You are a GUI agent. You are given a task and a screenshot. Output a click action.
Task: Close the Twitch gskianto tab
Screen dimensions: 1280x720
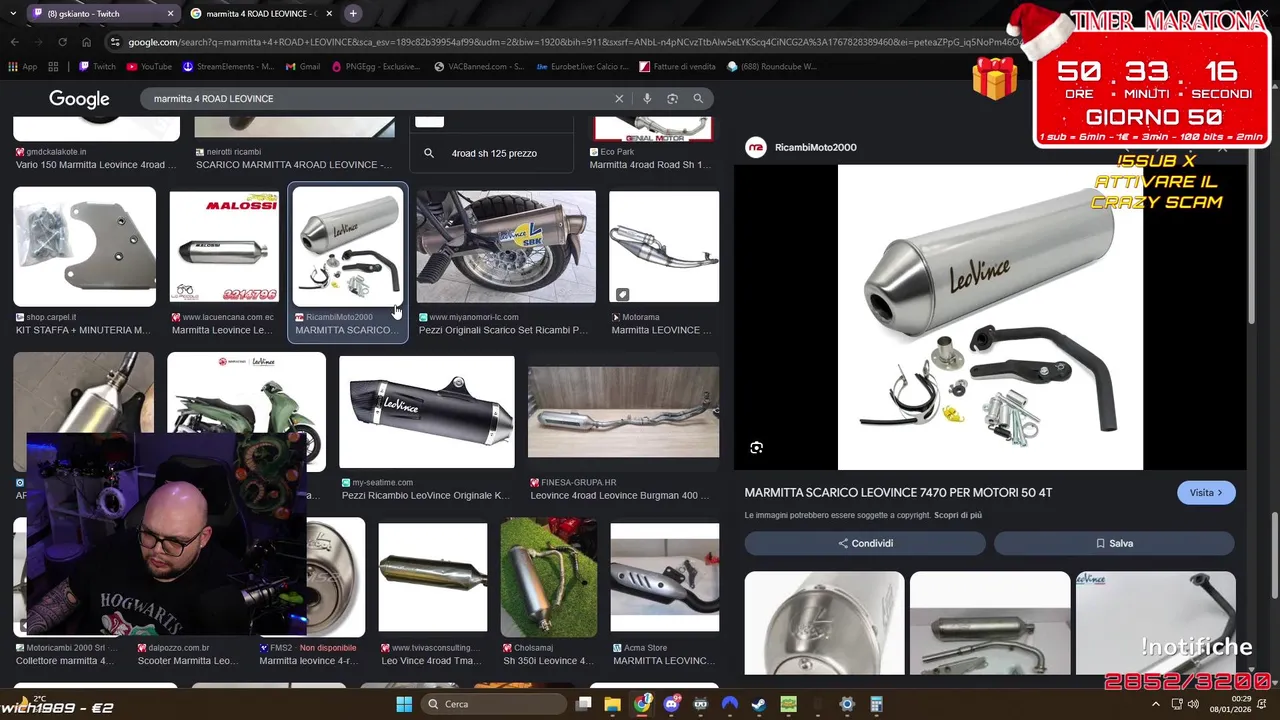click(x=170, y=14)
